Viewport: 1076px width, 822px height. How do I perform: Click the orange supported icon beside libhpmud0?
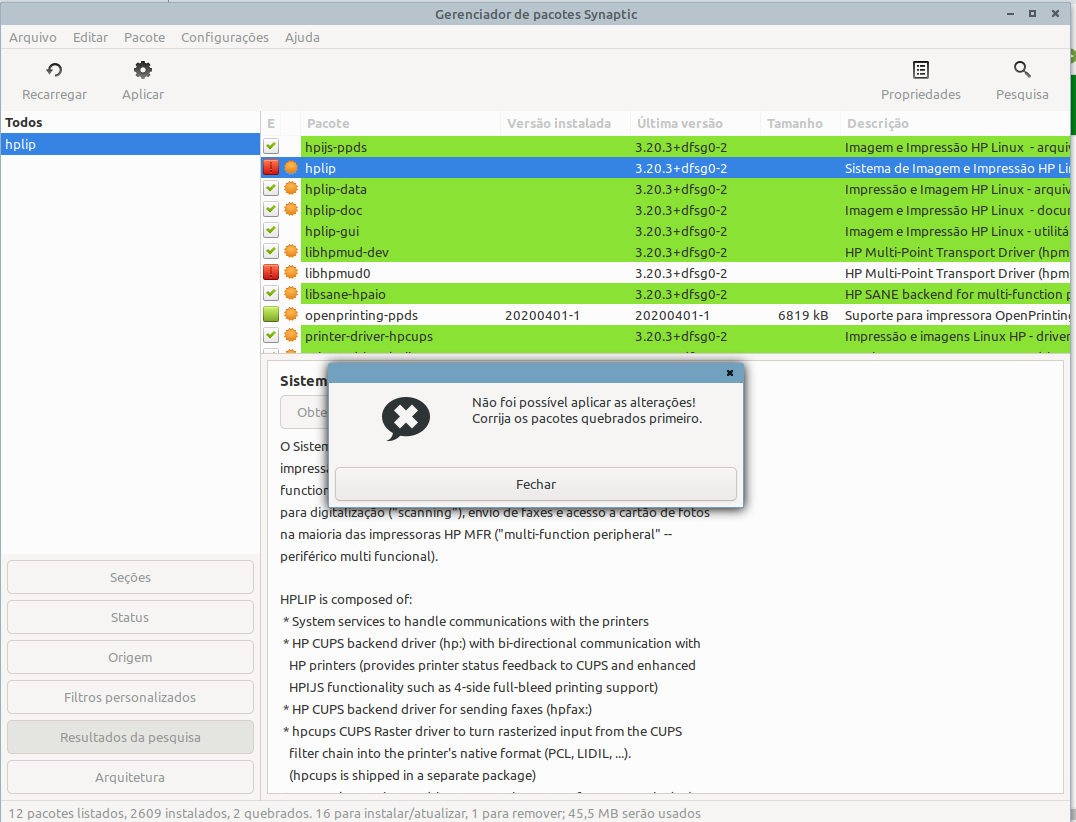(291, 273)
